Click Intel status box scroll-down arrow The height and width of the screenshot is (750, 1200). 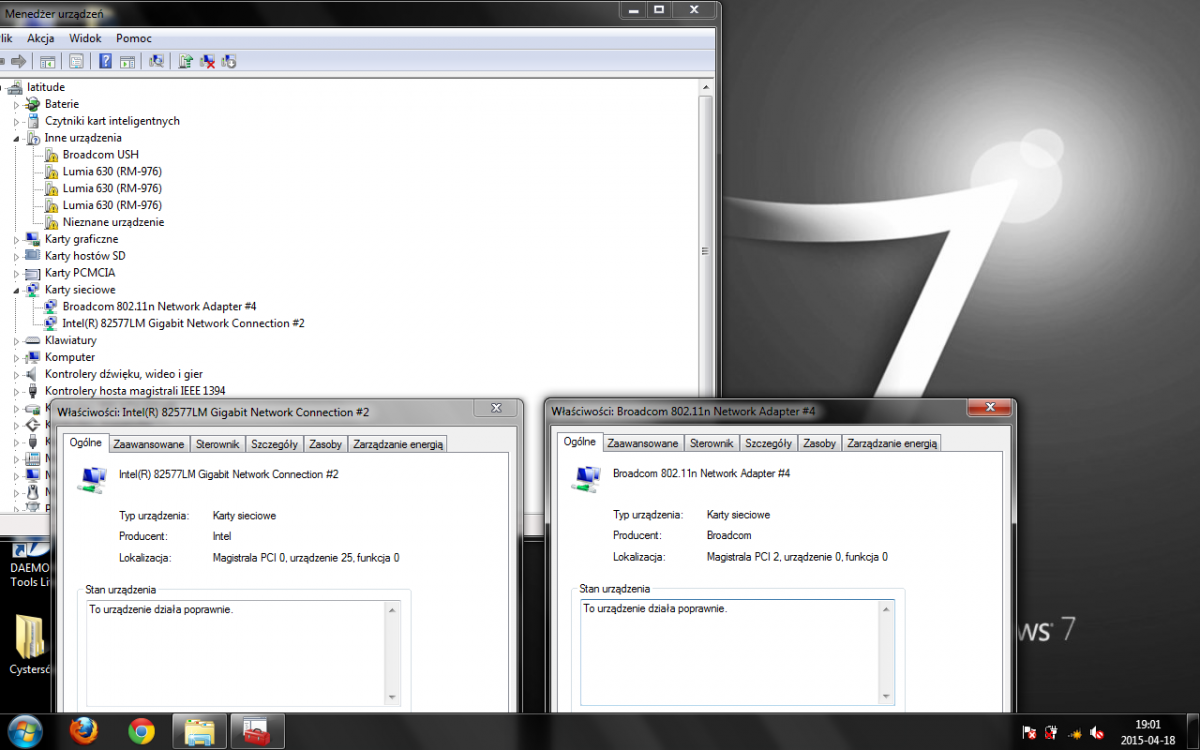point(393,698)
